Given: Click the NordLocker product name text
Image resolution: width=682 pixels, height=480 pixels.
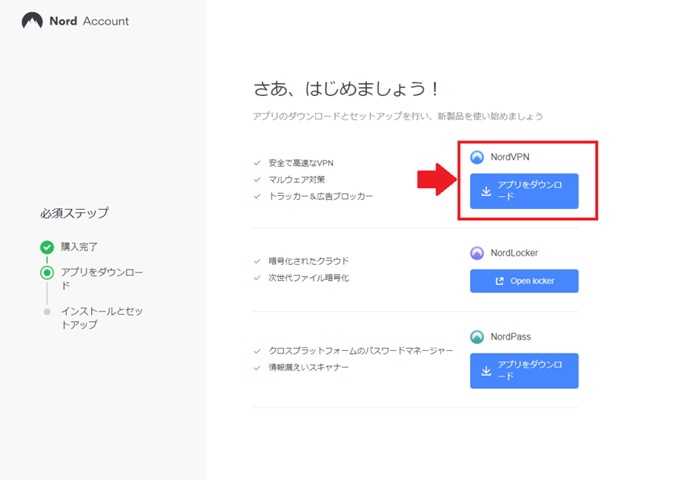Looking at the screenshot, I should 514,253.
